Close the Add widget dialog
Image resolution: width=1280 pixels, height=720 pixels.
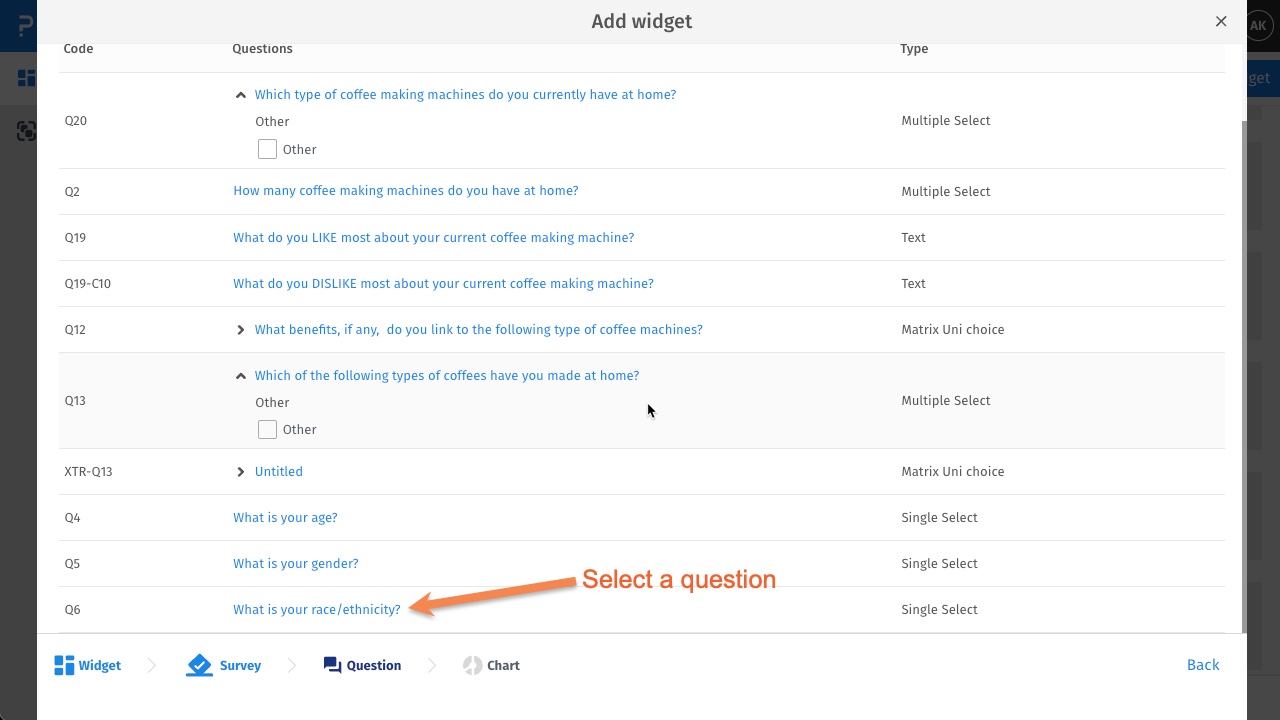[x=1221, y=21]
